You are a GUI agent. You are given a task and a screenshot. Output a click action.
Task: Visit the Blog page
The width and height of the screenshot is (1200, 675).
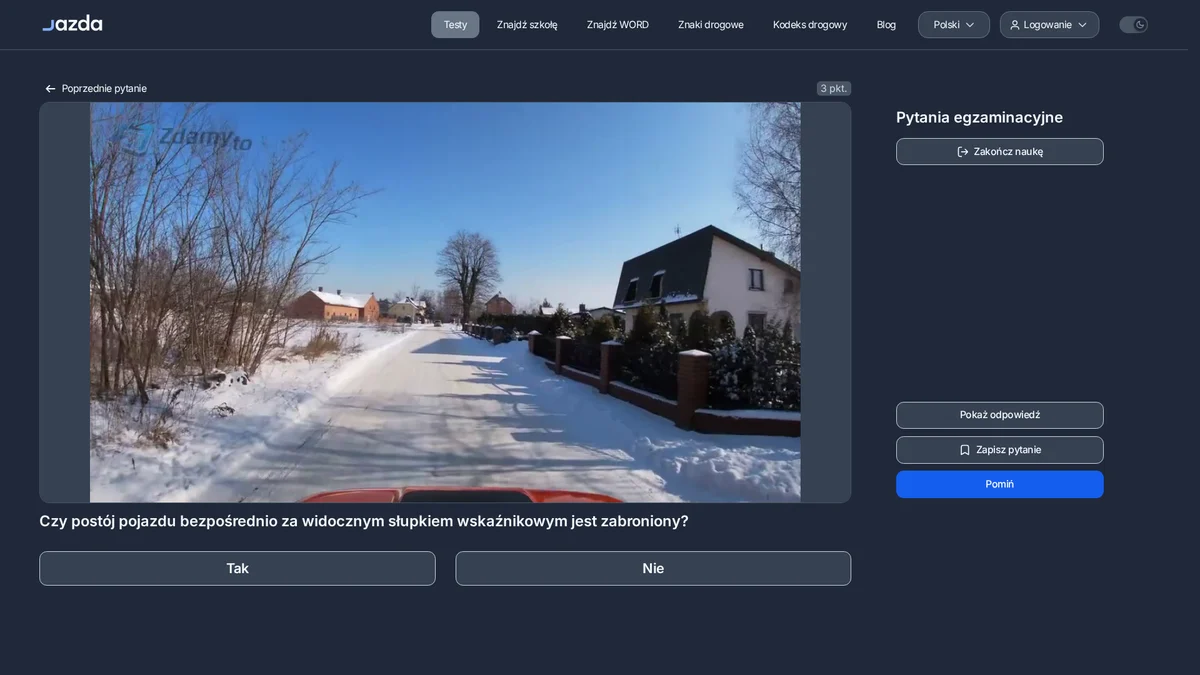click(886, 25)
